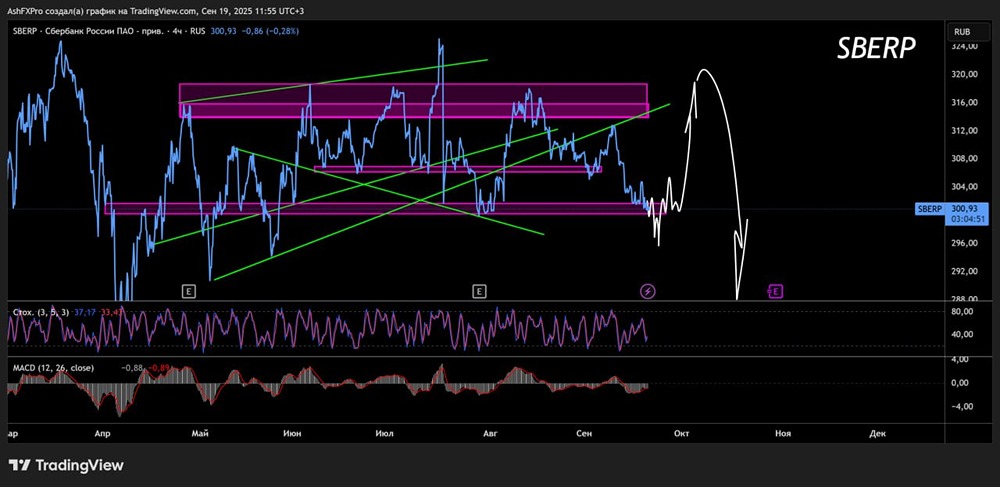Click the Июн label on time axis

(293, 434)
